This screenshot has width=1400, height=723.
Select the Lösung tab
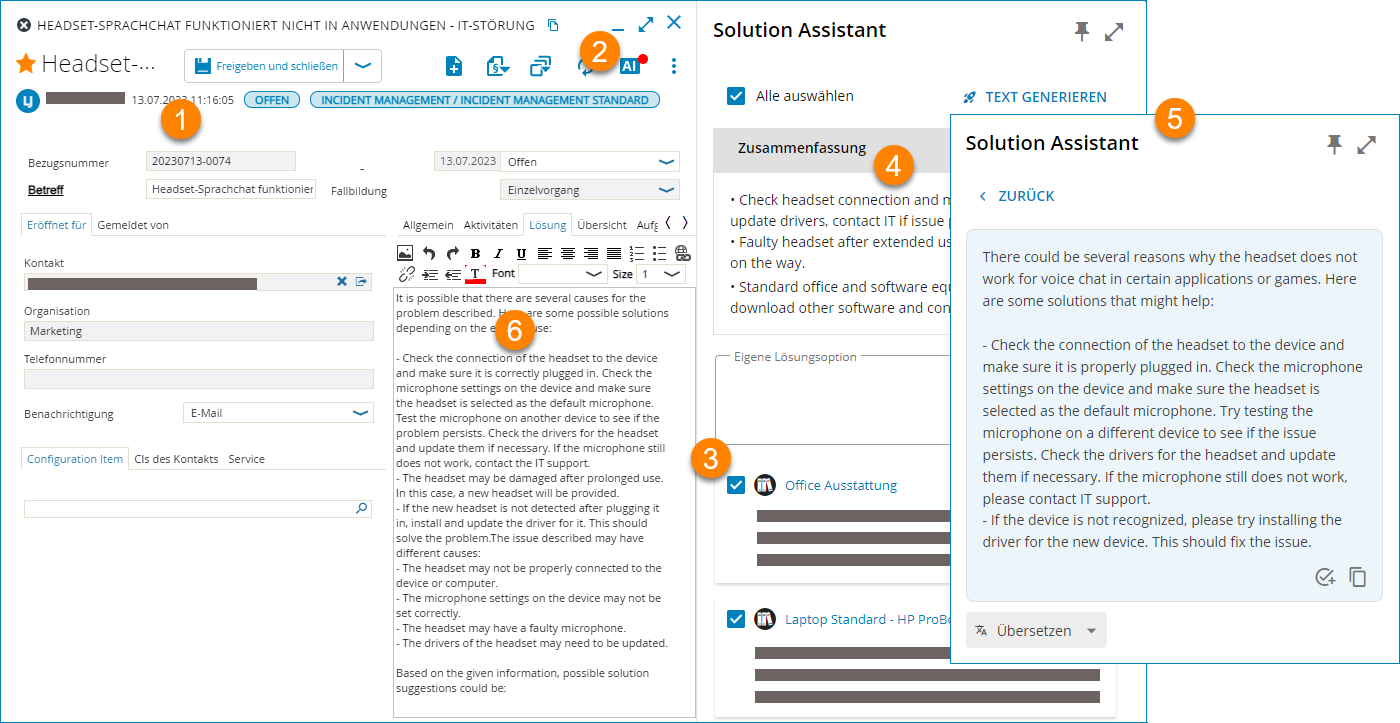pos(547,225)
